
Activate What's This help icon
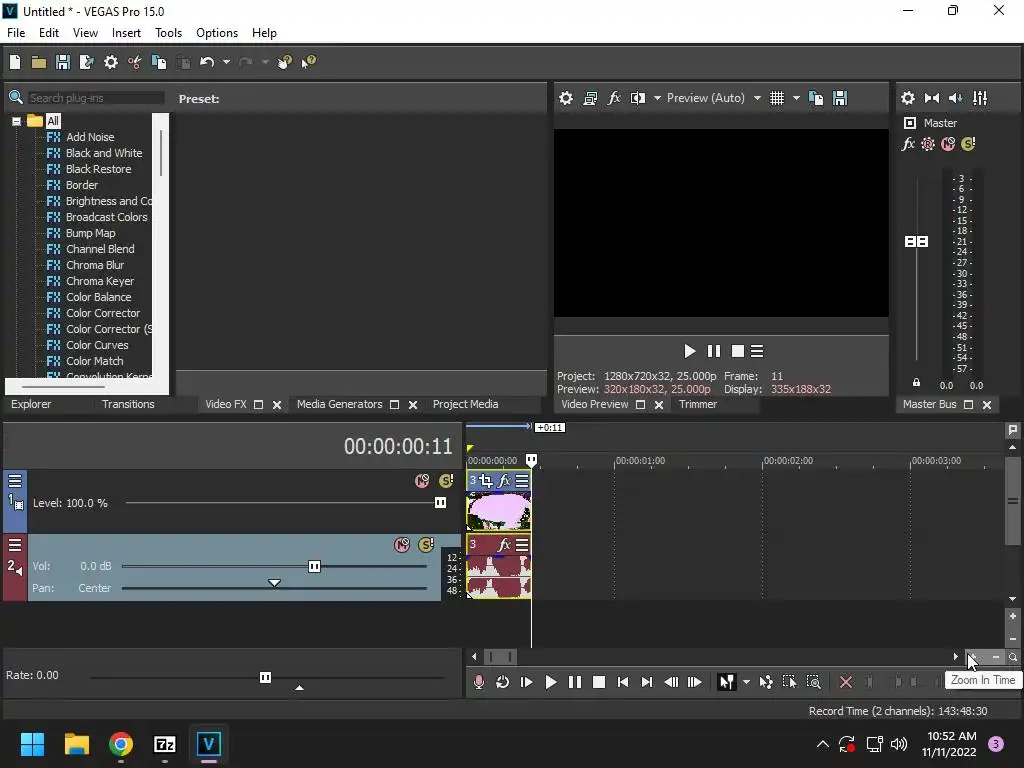[x=308, y=62]
